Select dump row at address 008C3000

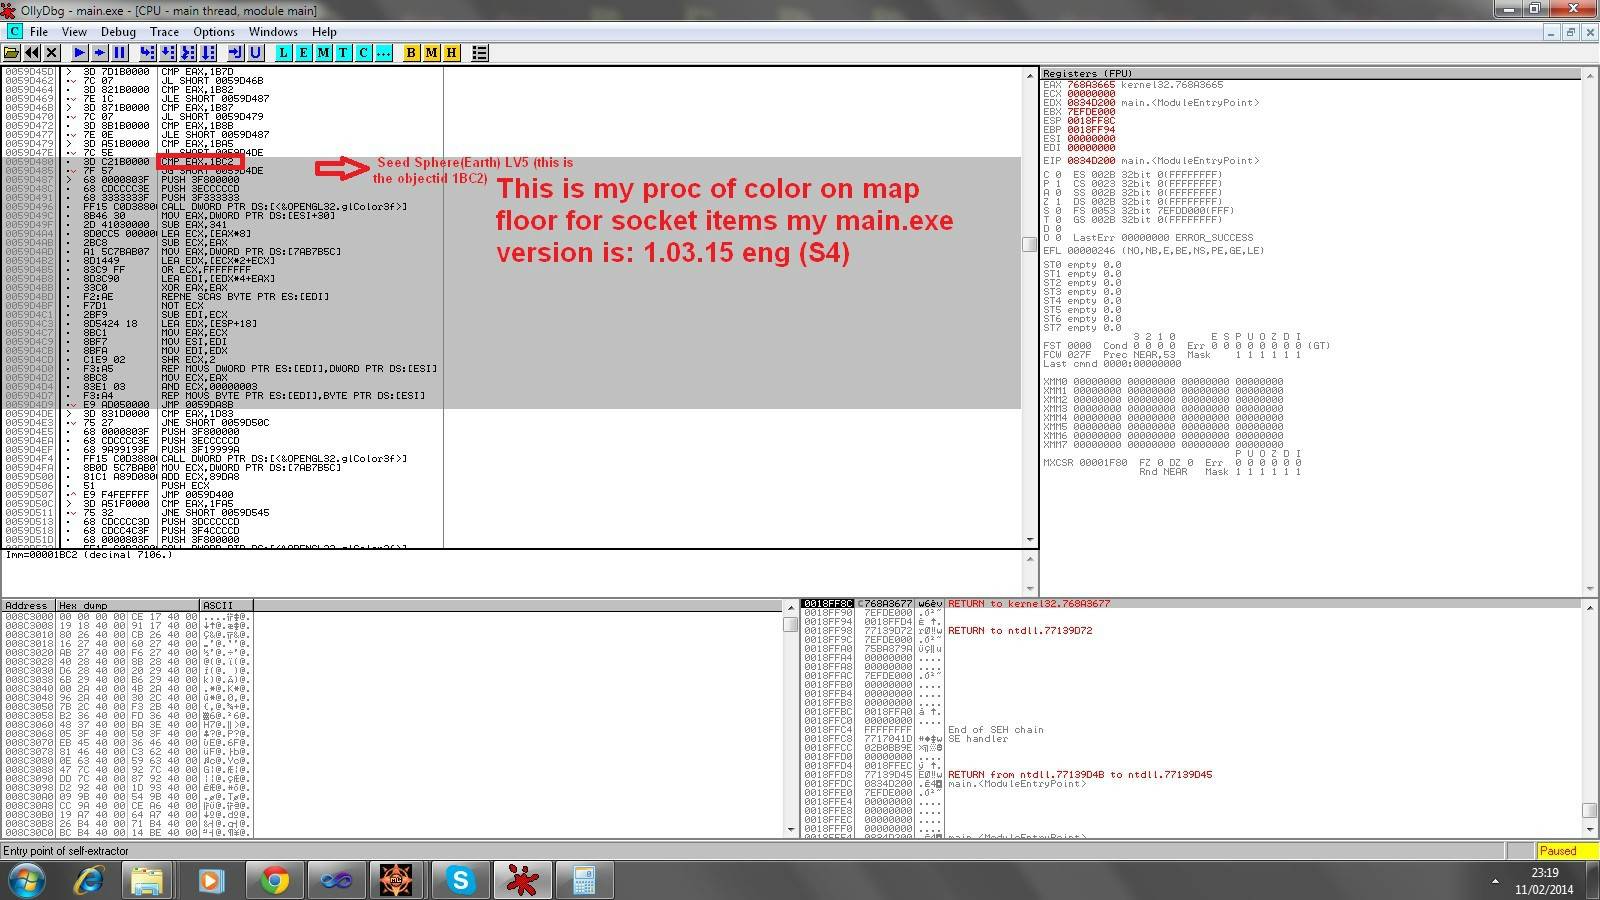pyautogui.click(x=127, y=616)
